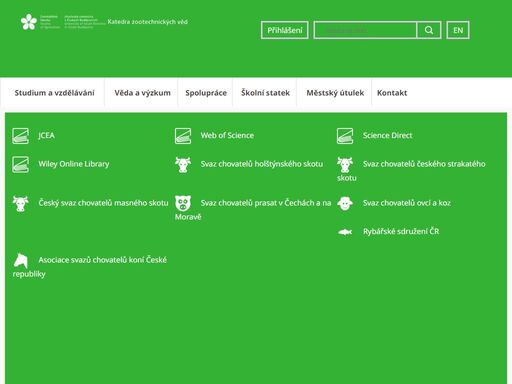The image size is (512, 384).
Task: Click the university flower logo
Action: (29, 22)
